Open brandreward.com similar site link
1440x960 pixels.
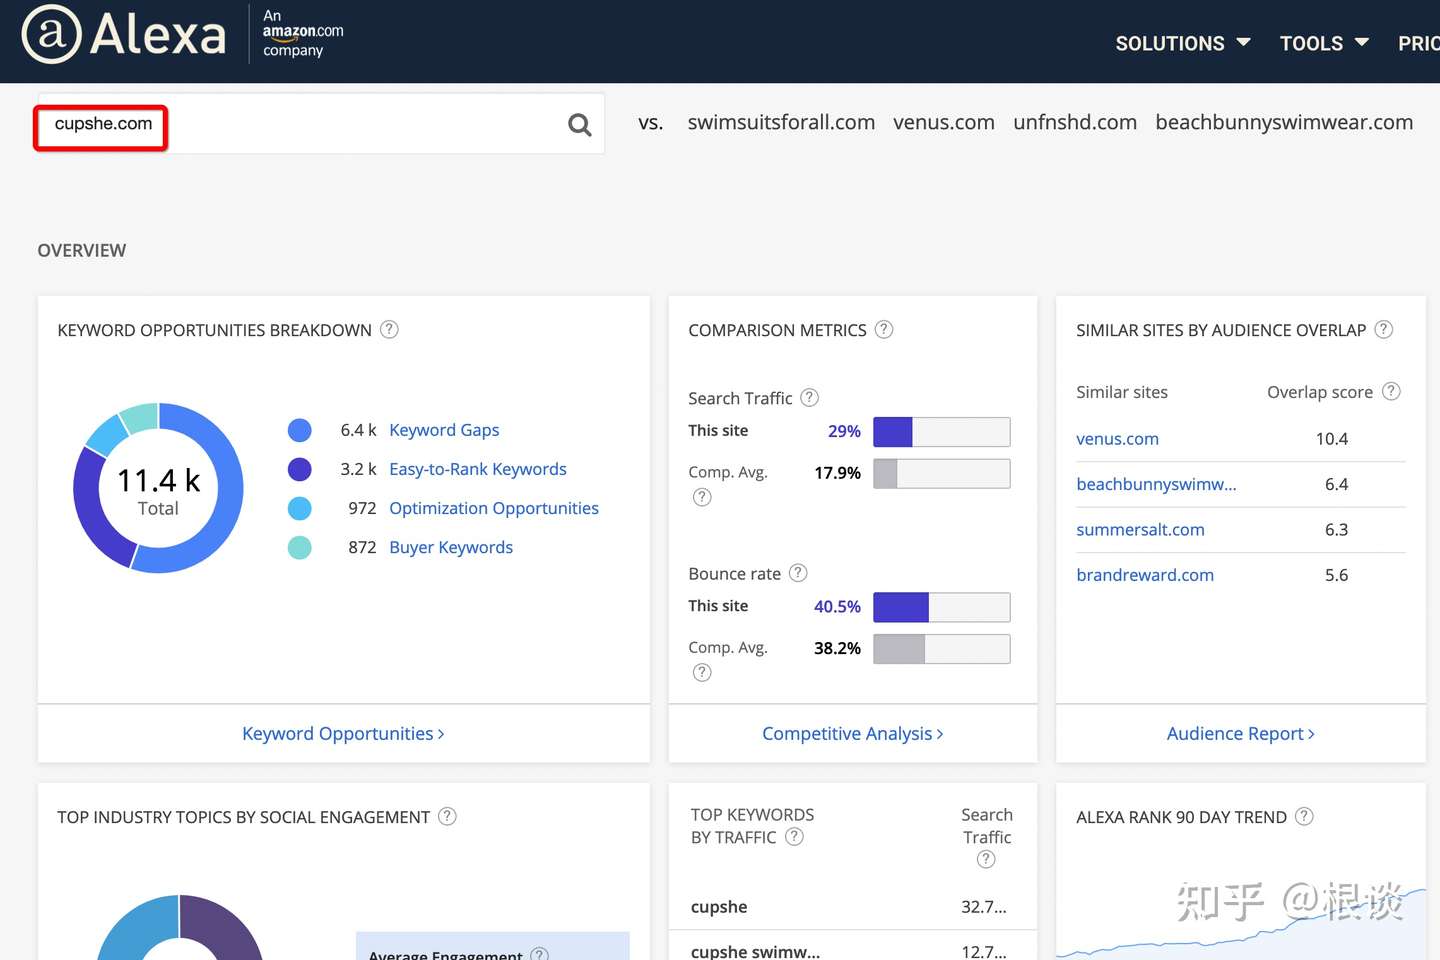1145,575
